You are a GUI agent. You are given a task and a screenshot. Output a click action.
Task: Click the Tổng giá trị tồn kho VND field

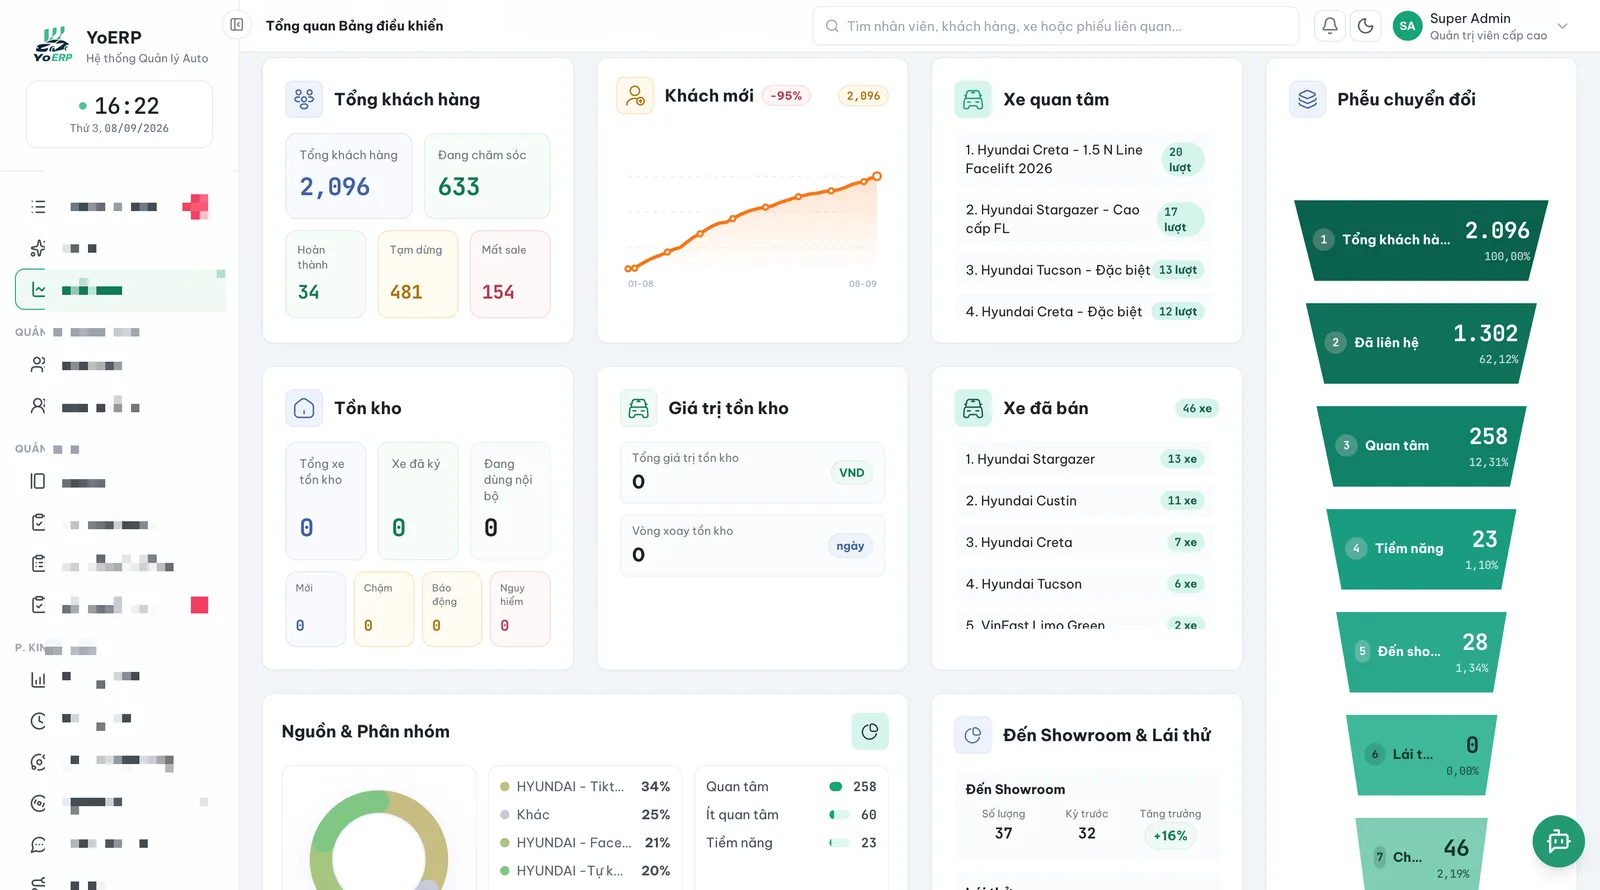[x=752, y=472]
